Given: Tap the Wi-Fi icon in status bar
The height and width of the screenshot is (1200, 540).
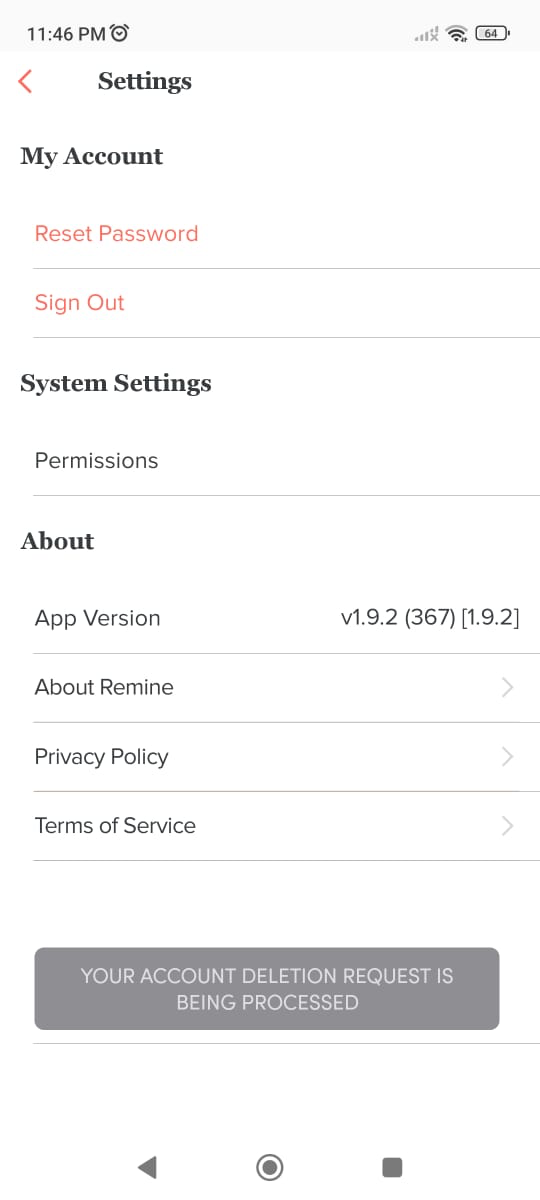Looking at the screenshot, I should click(458, 34).
